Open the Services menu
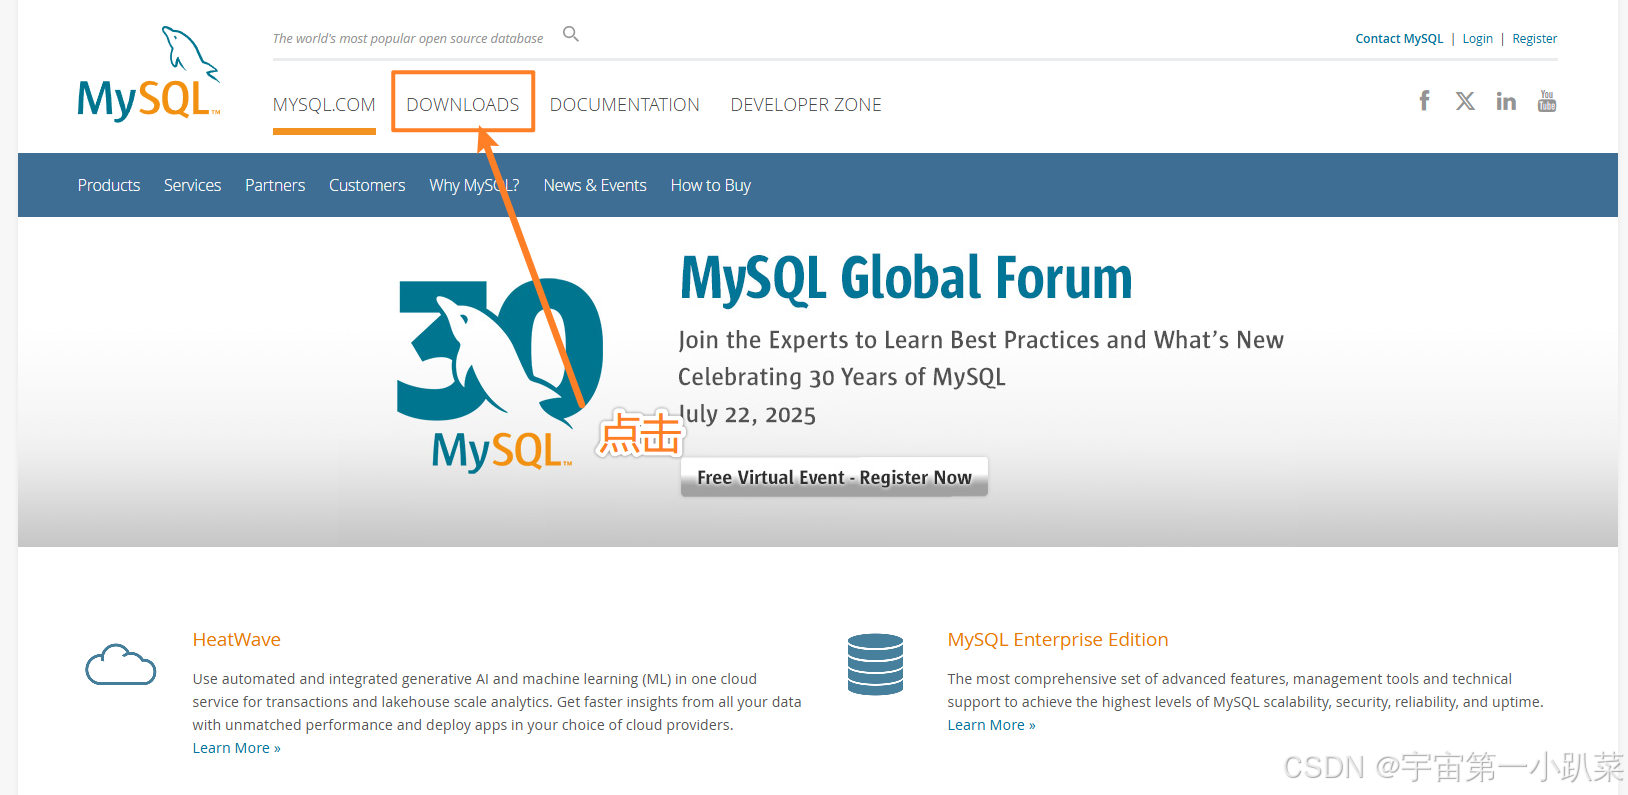The width and height of the screenshot is (1628, 795). 192,185
